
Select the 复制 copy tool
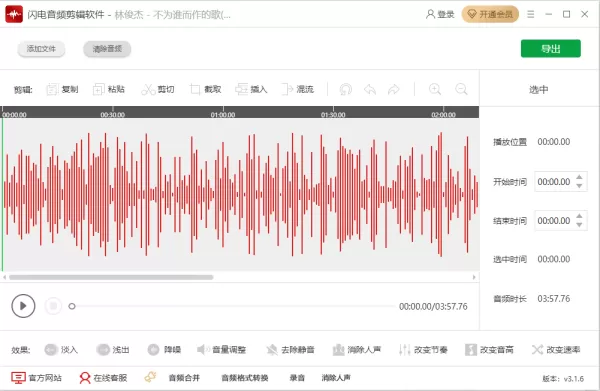[62, 89]
